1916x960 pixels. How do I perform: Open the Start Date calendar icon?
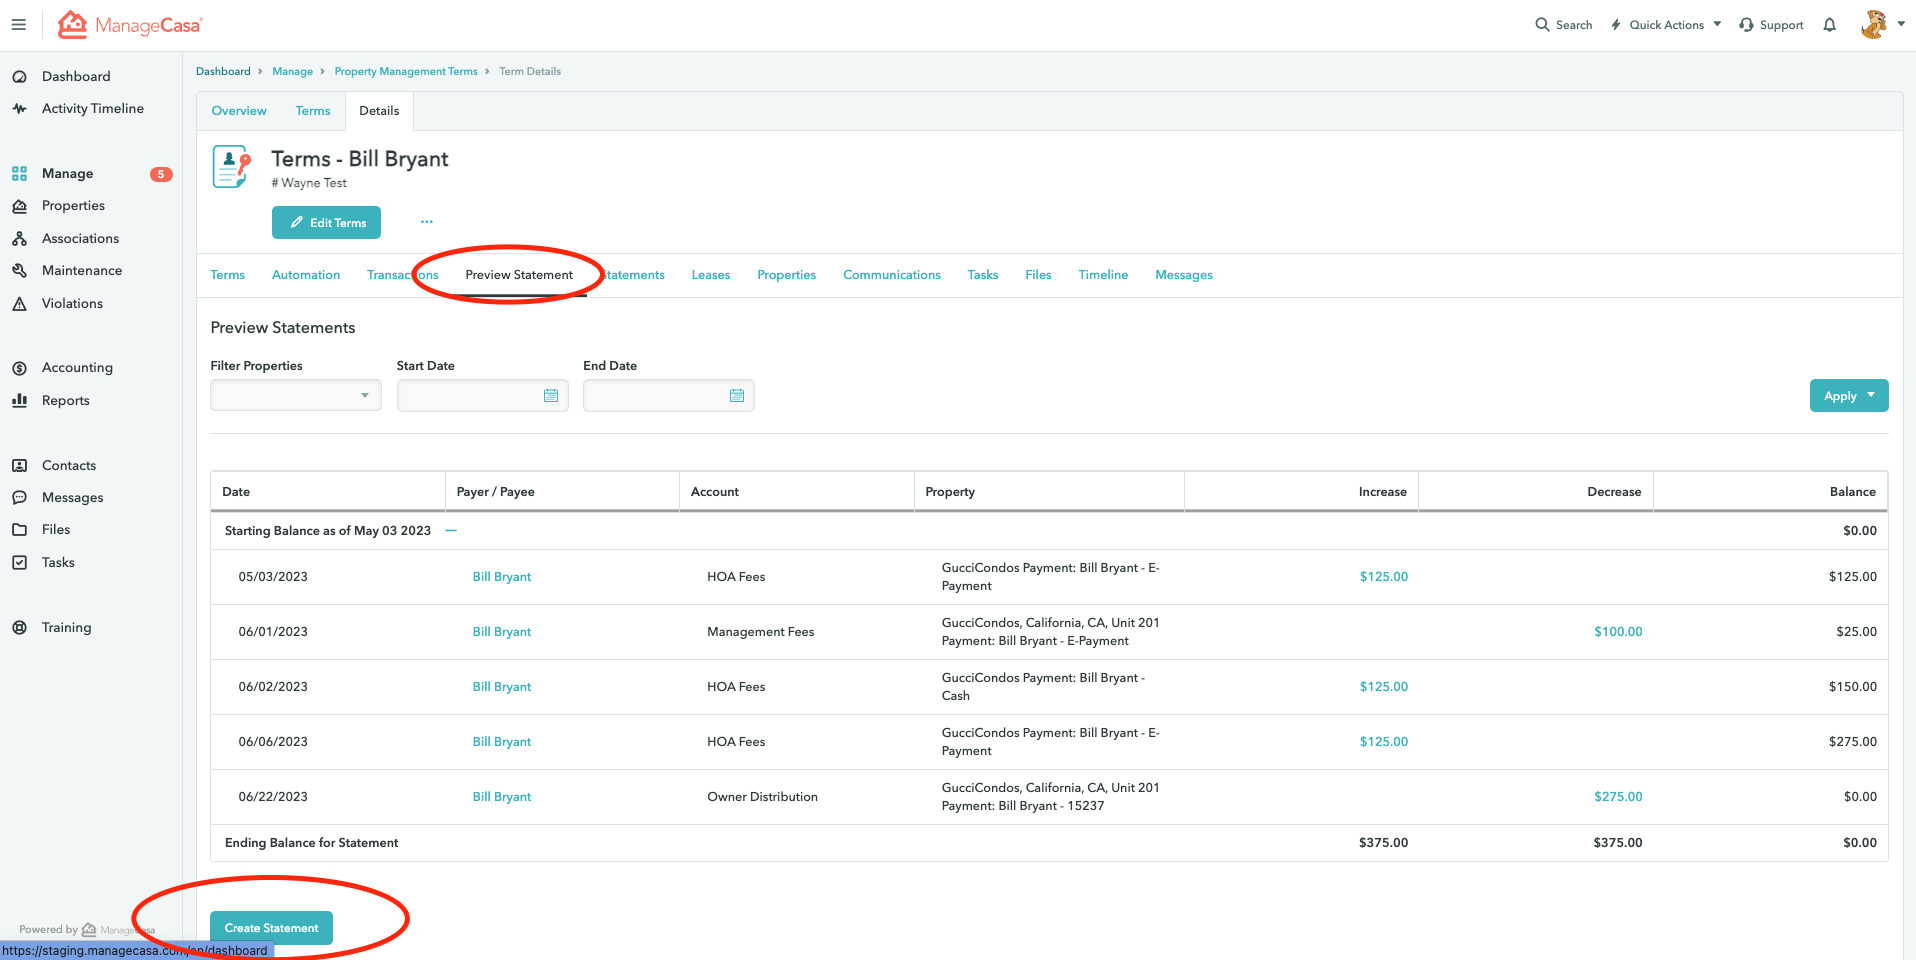(x=550, y=396)
